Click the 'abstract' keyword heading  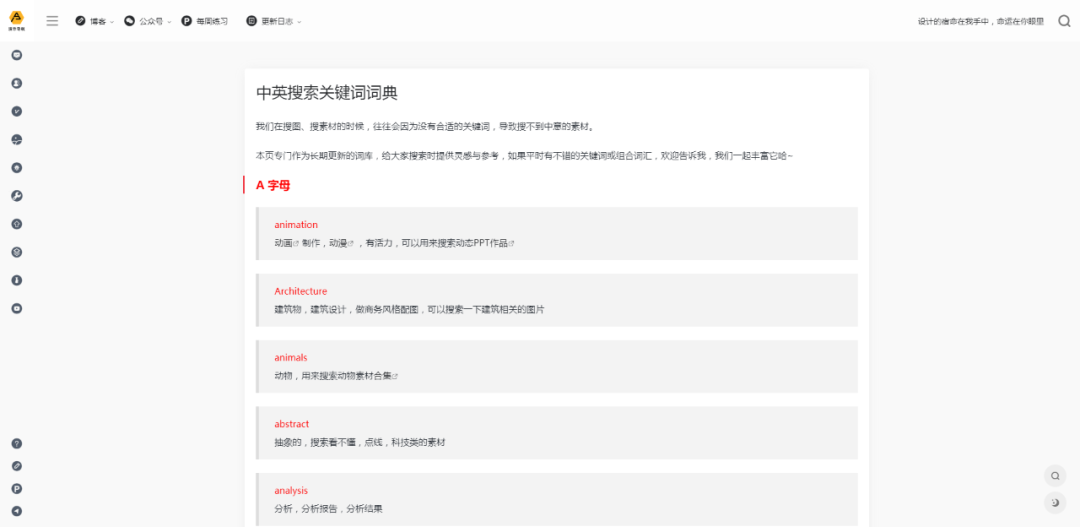coord(291,424)
